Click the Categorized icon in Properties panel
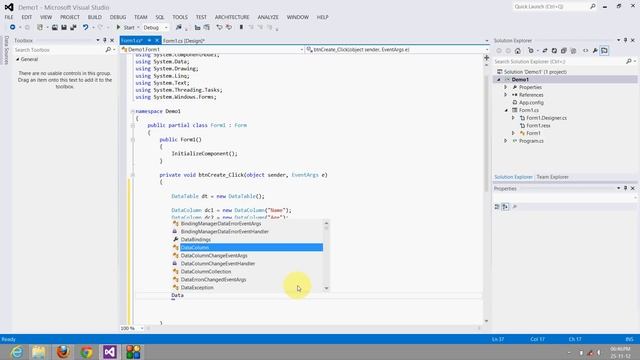Screen dimensions: 640x360 pyautogui.click(x=497, y=207)
